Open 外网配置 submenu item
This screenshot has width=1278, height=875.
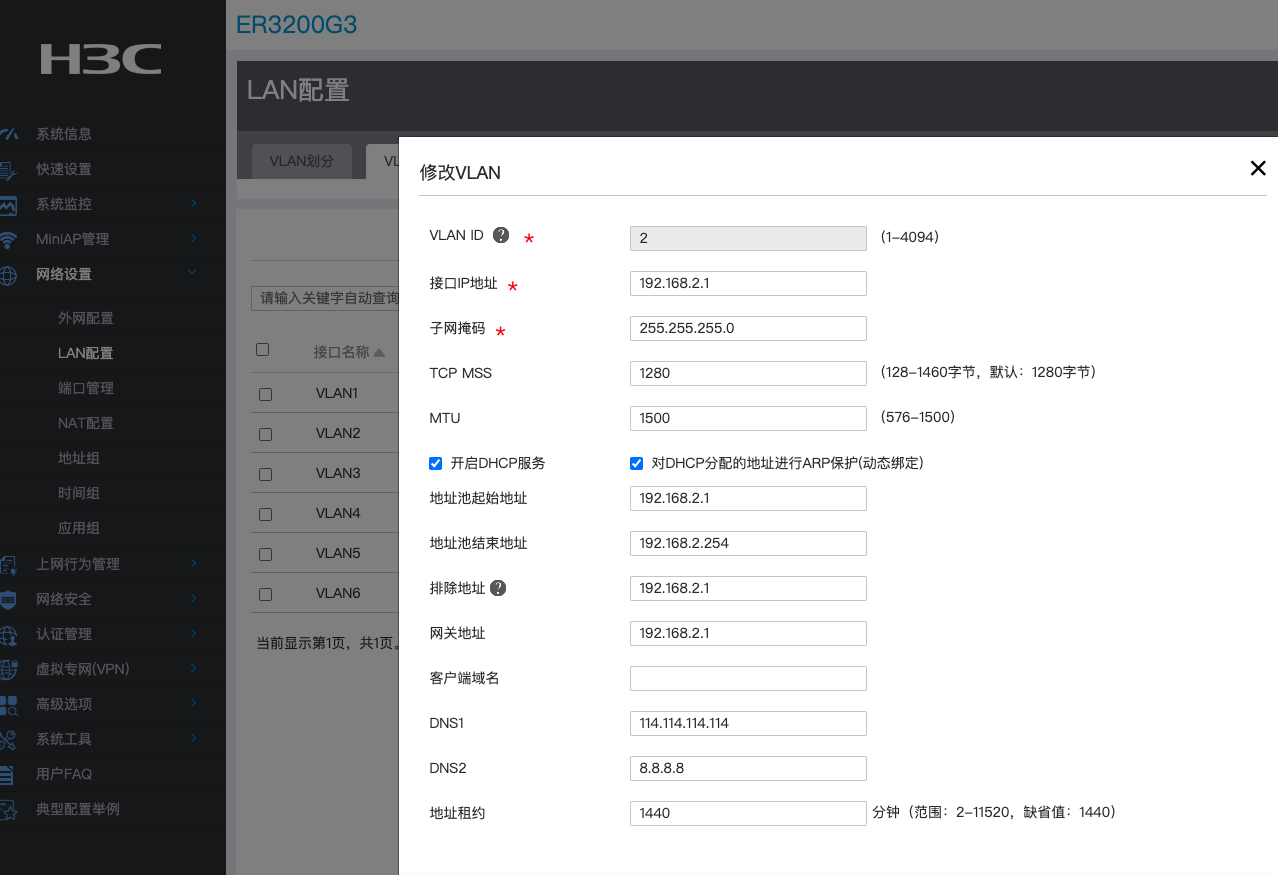pos(86,318)
